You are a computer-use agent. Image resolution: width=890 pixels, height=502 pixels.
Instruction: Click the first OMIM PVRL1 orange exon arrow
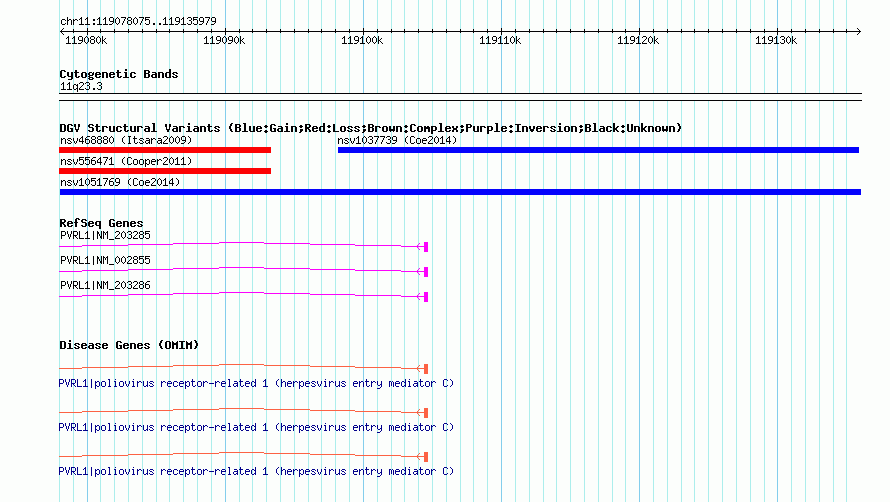(x=422, y=369)
